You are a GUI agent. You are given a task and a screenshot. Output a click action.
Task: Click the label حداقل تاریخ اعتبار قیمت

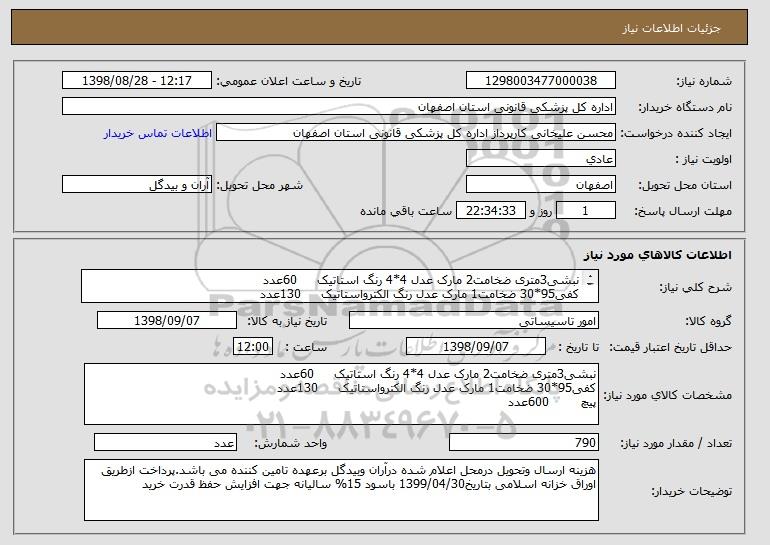(671, 347)
